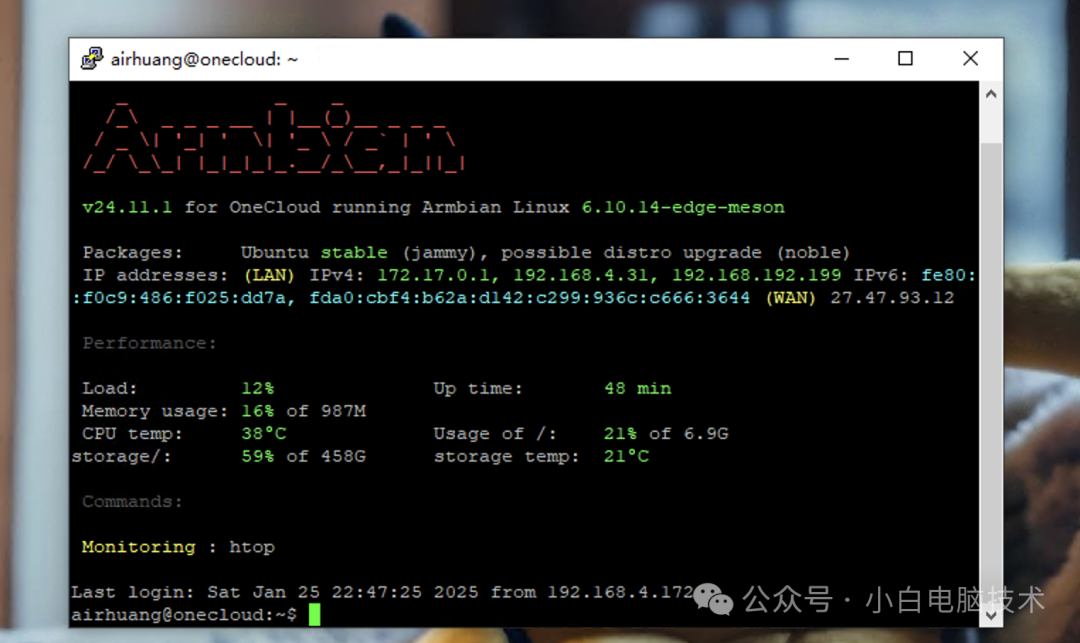Click the 'Last login' line
Image resolution: width=1080 pixels, height=643 pixels.
[x=382, y=592]
